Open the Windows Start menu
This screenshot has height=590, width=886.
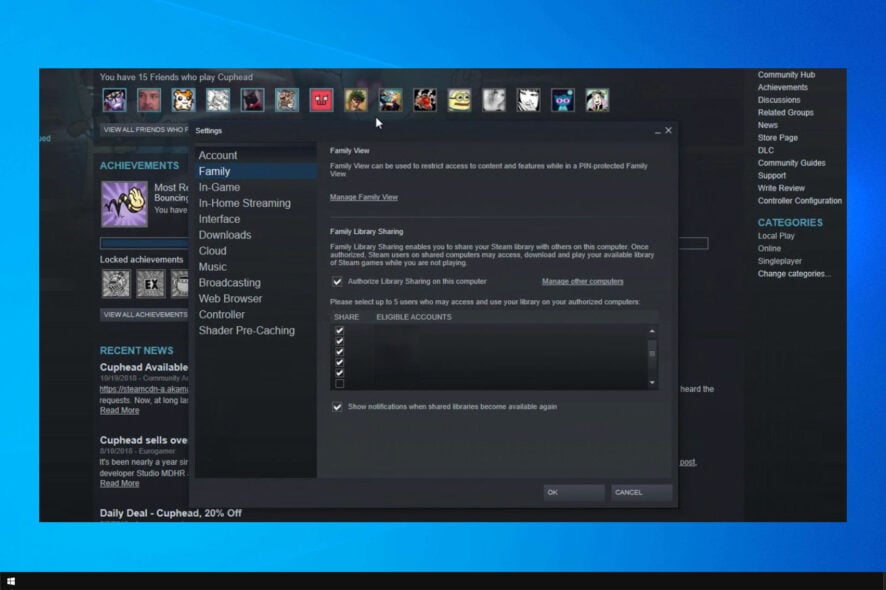click(x=13, y=581)
